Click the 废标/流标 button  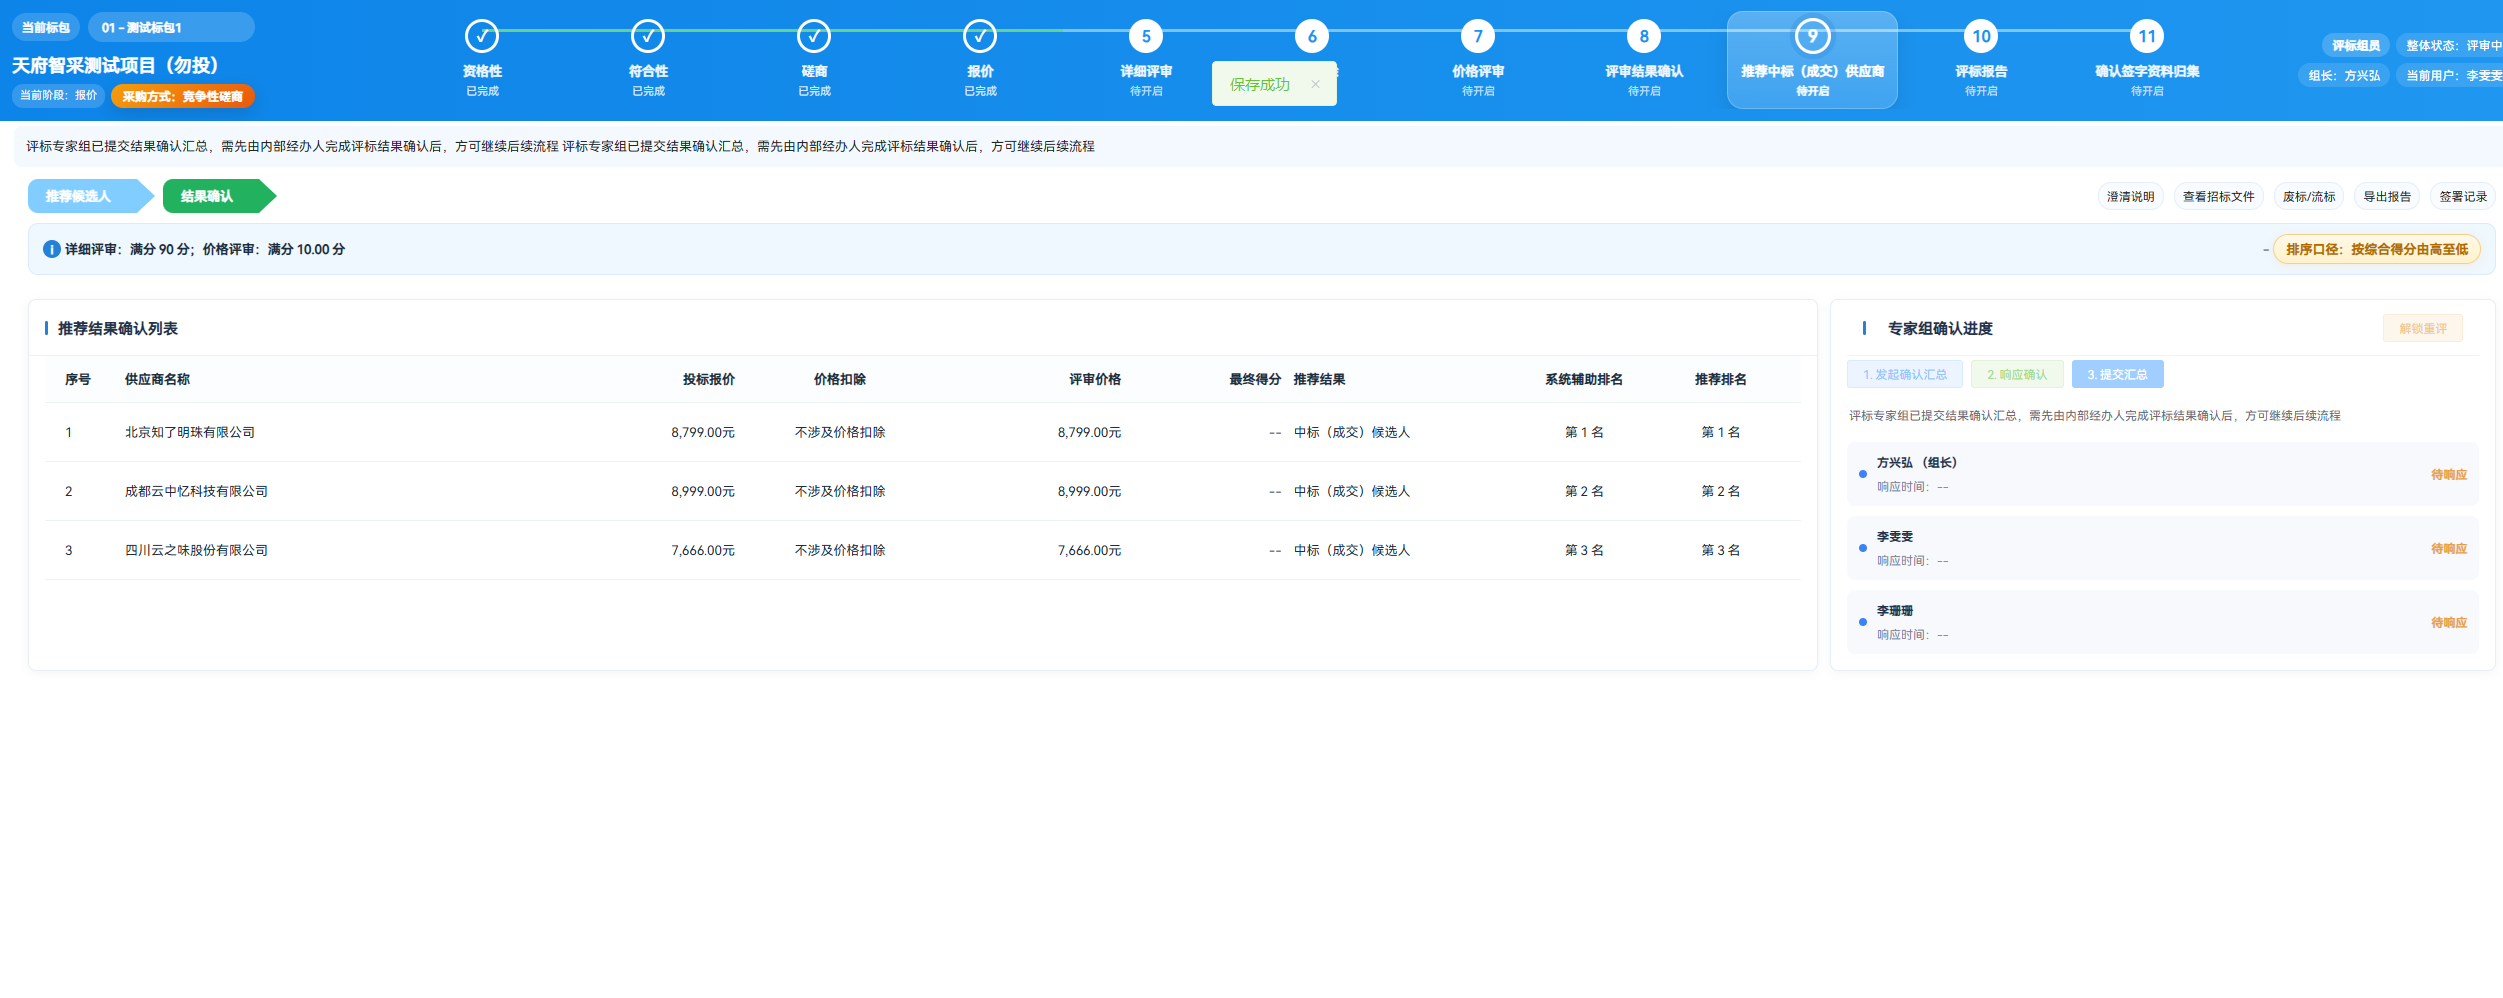[x=2308, y=197]
